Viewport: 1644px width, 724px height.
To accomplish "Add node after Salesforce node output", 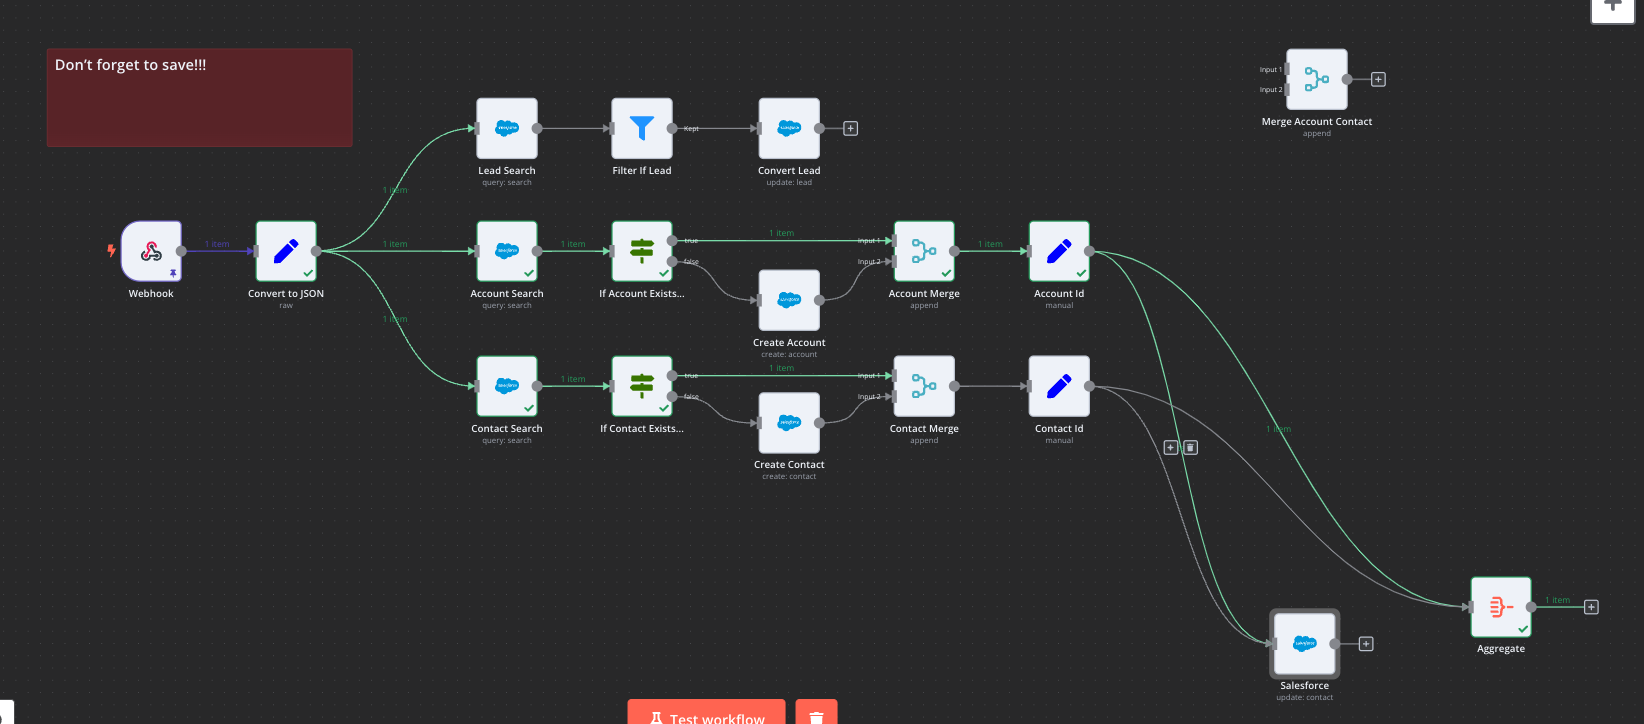I will tap(1366, 644).
